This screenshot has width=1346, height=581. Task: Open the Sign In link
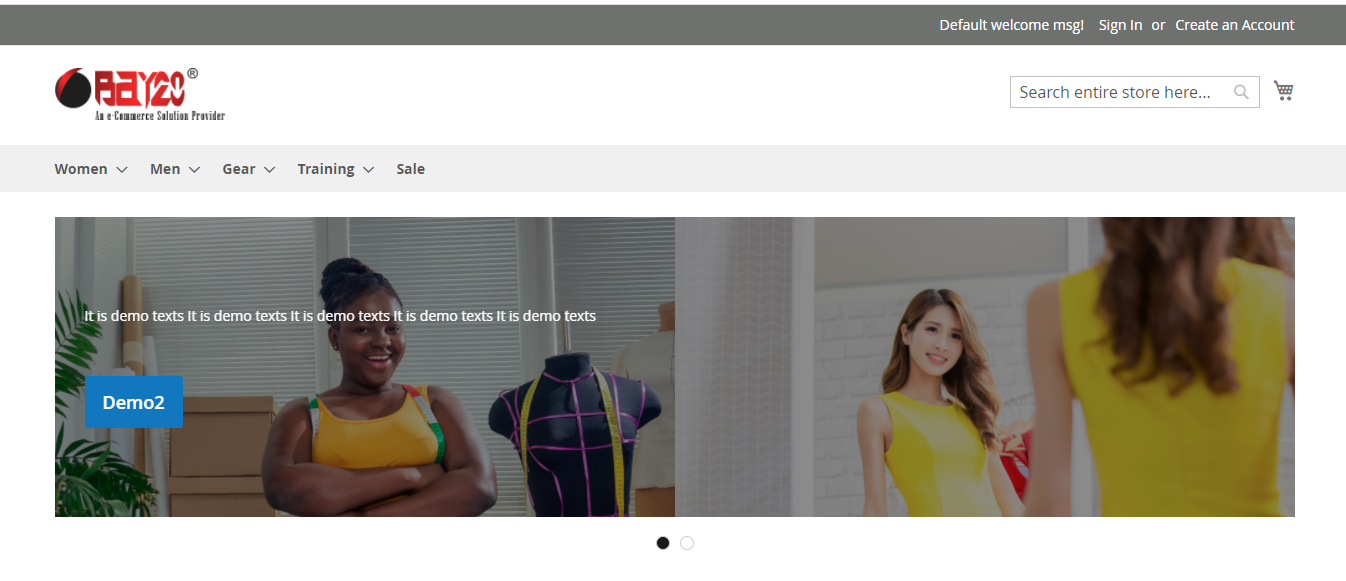point(1120,25)
